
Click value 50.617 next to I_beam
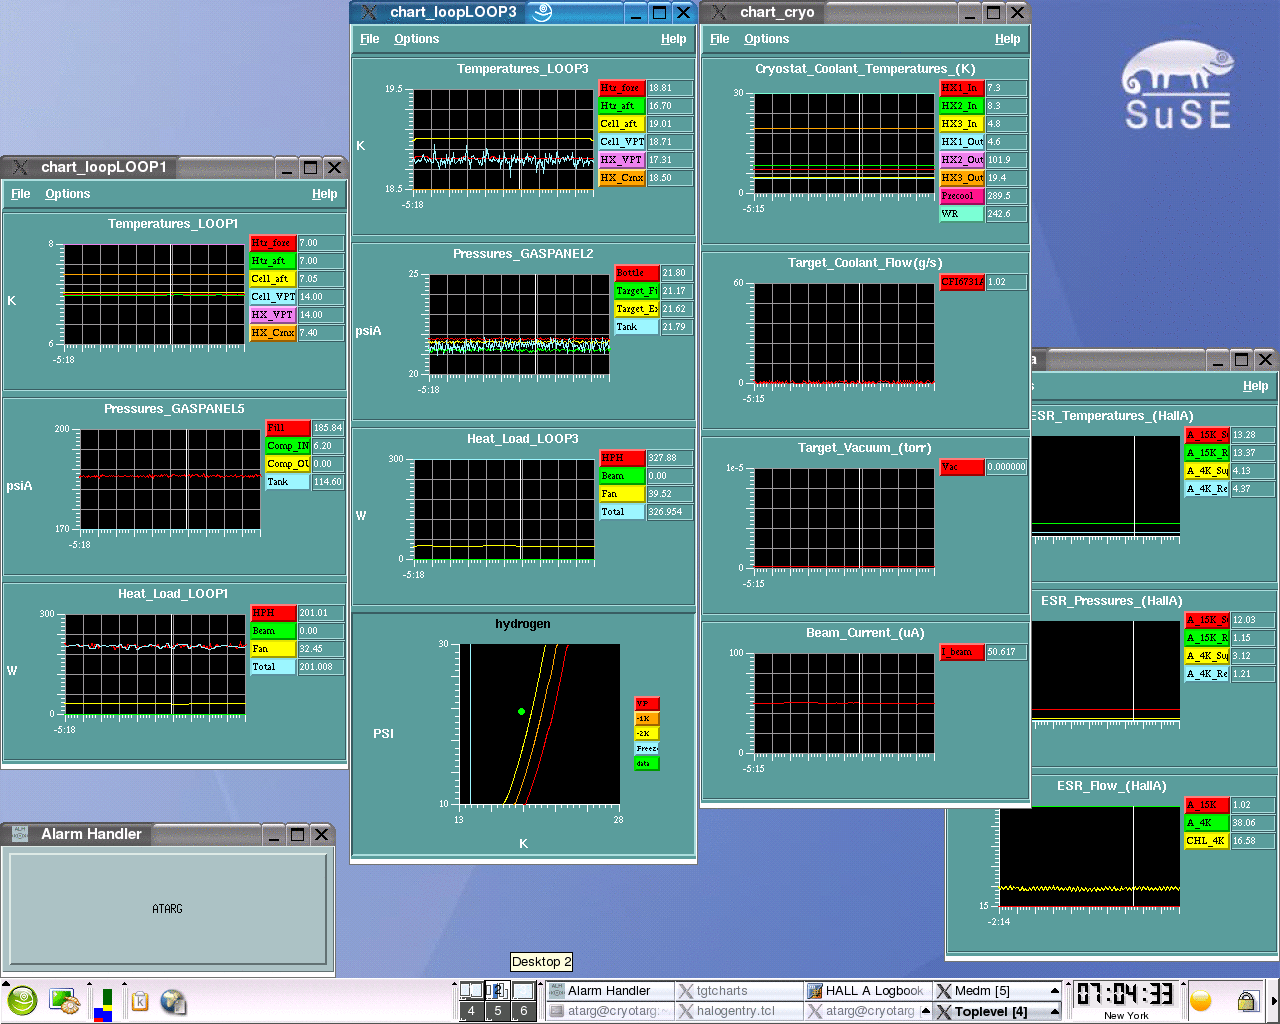tap(1006, 652)
